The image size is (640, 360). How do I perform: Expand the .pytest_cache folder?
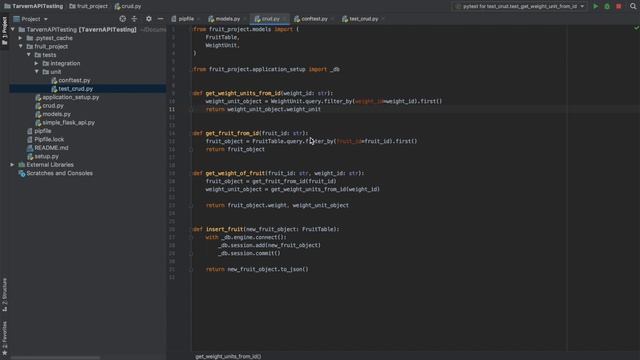[x=20, y=38]
